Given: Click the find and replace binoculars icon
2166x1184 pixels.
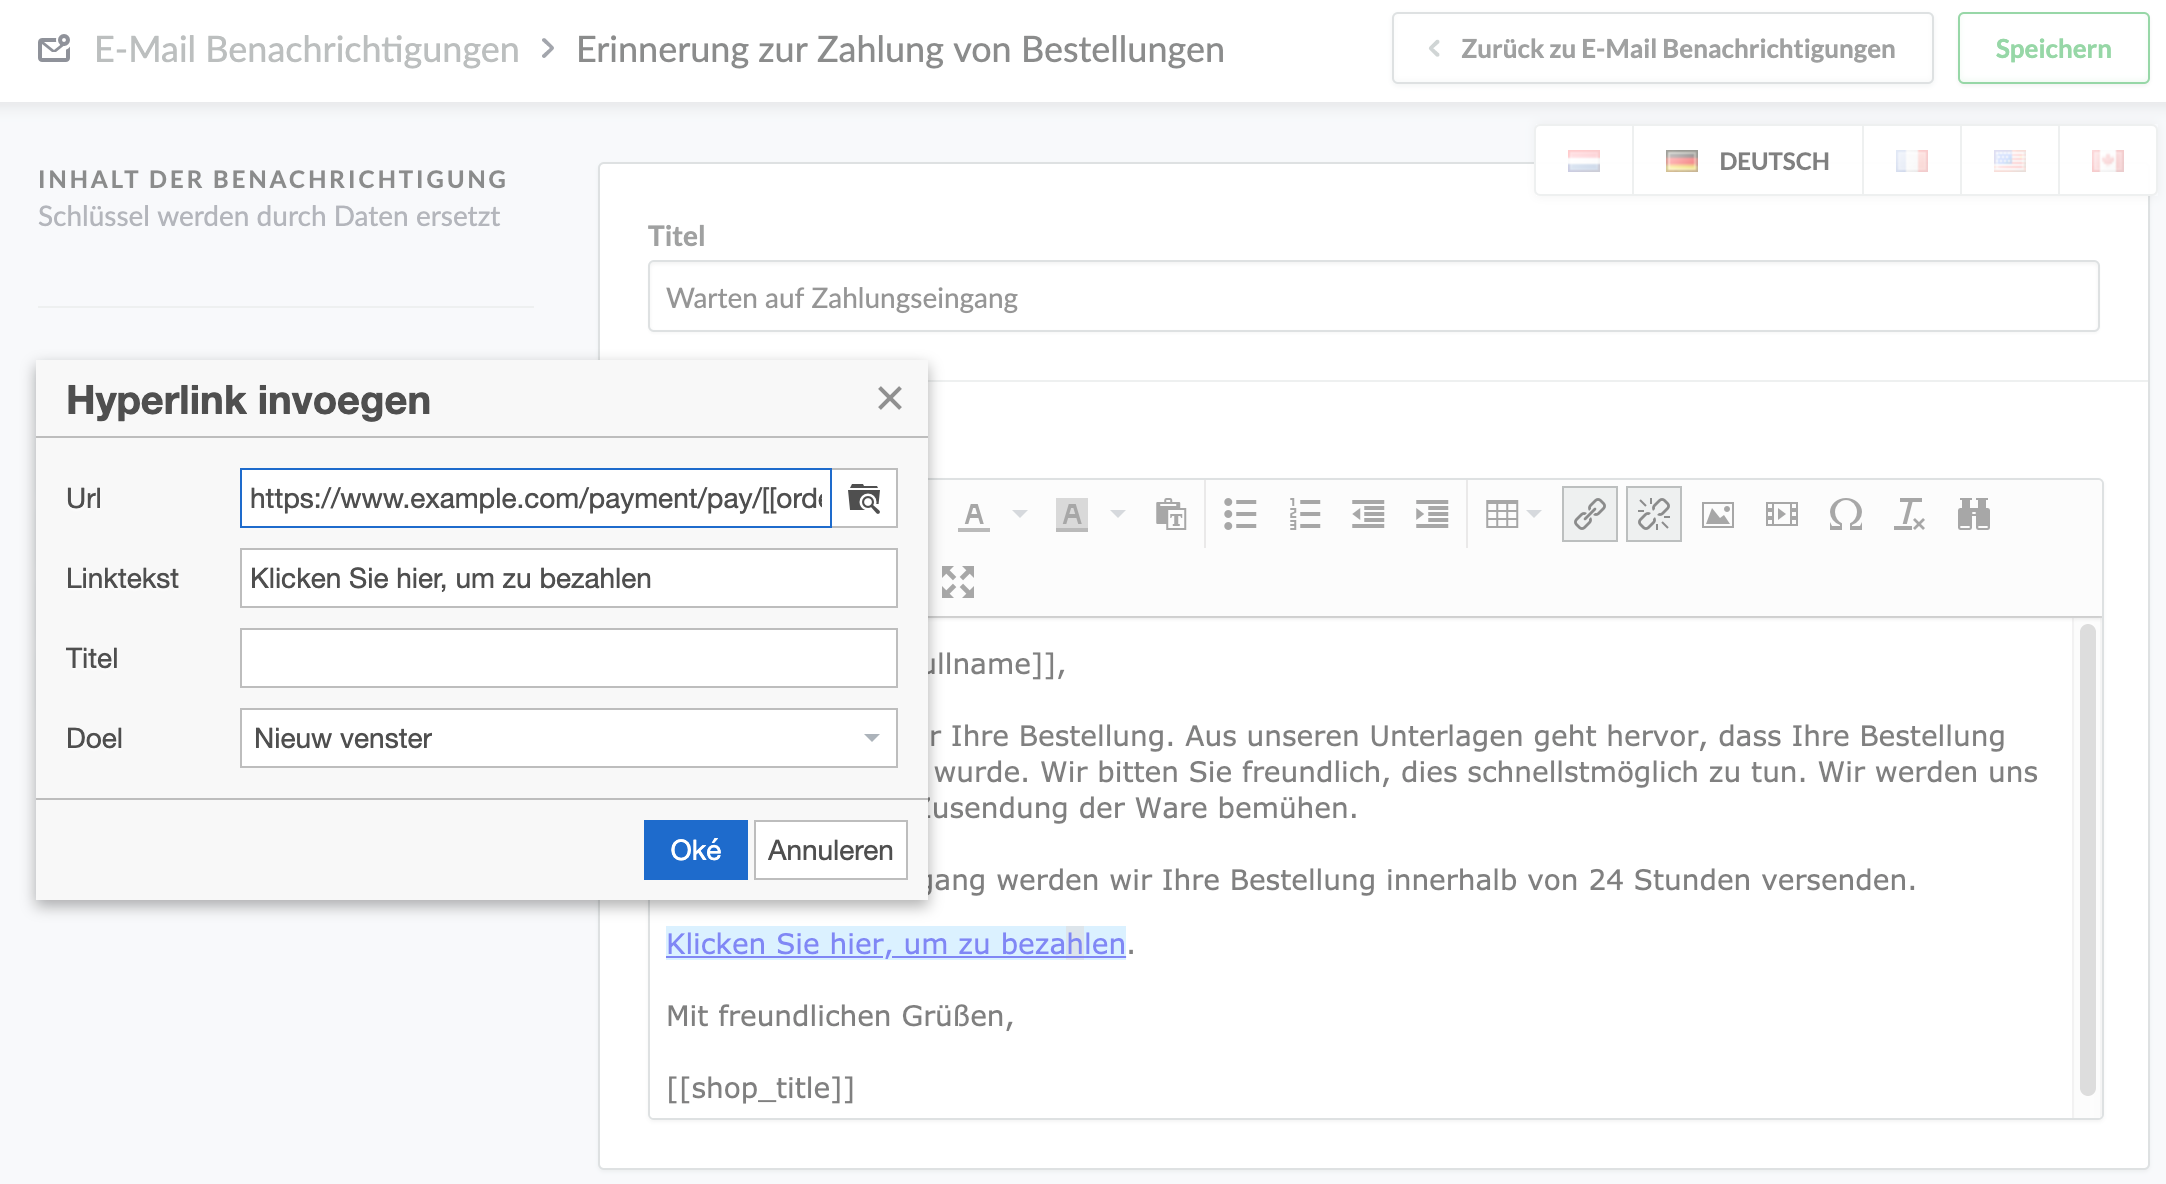Looking at the screenshot, I should pos(1974,515).
